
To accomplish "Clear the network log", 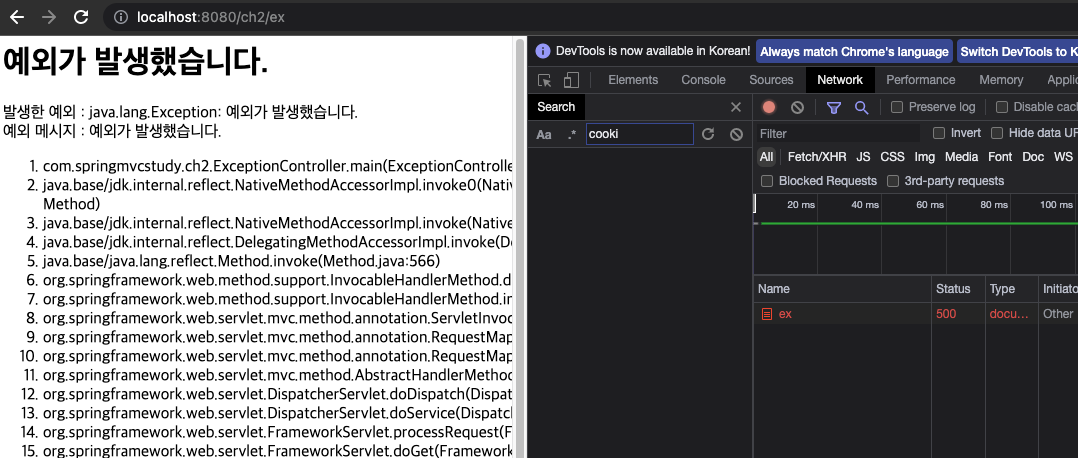I will click(x=798, y=107).
